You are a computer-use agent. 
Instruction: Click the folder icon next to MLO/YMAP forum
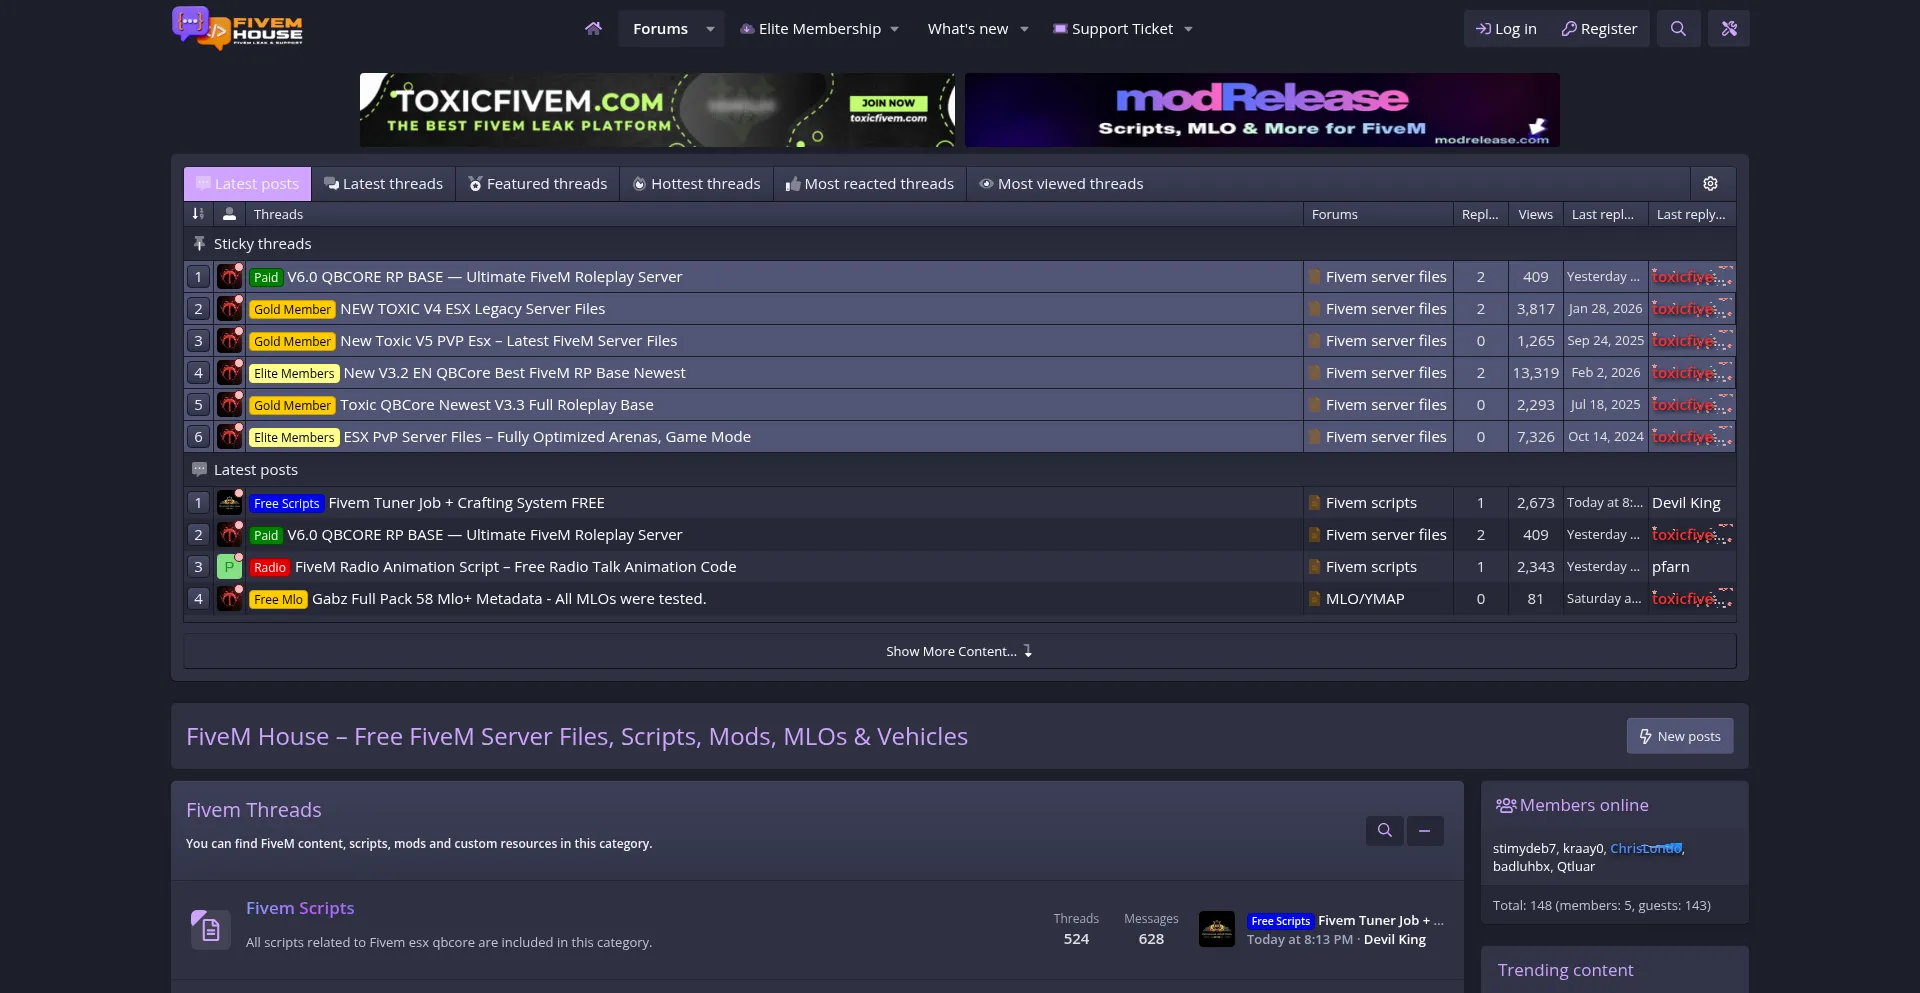1315,599
